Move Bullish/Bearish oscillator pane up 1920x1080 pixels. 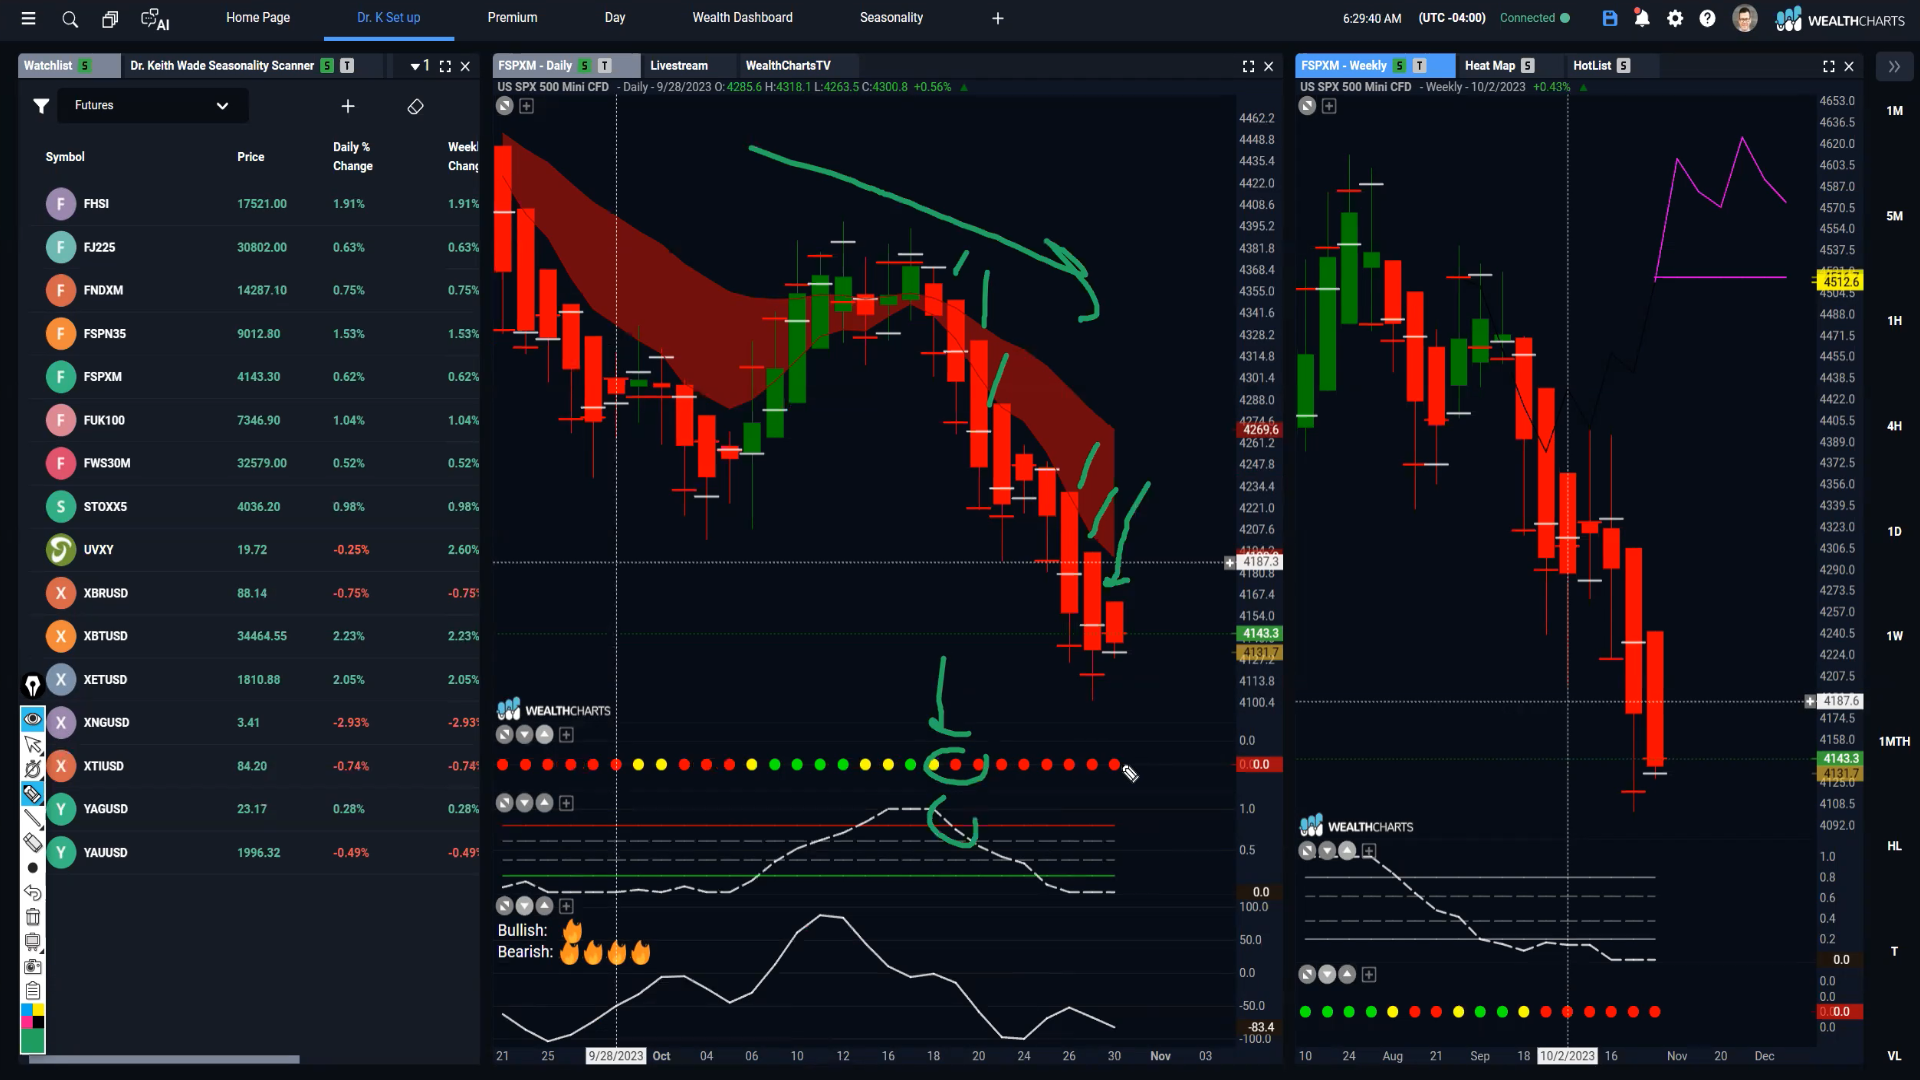pos(545,906)
